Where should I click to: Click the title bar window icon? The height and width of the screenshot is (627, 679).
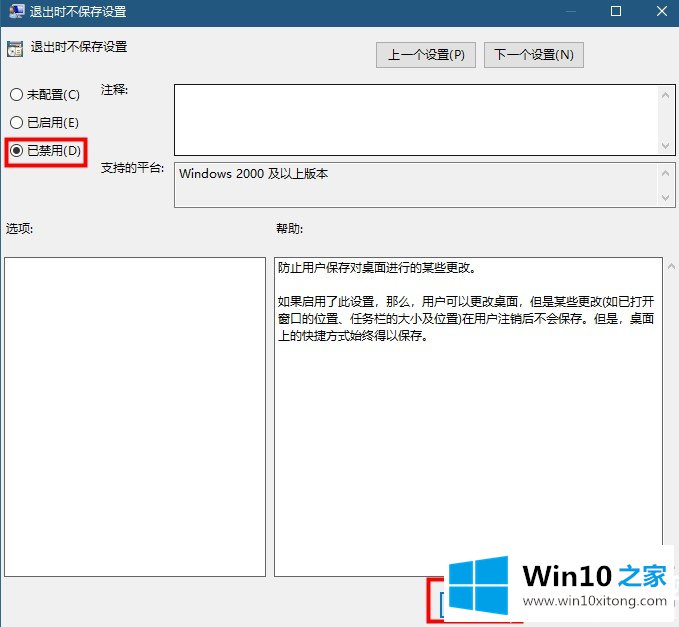click(x=16, y=11)
